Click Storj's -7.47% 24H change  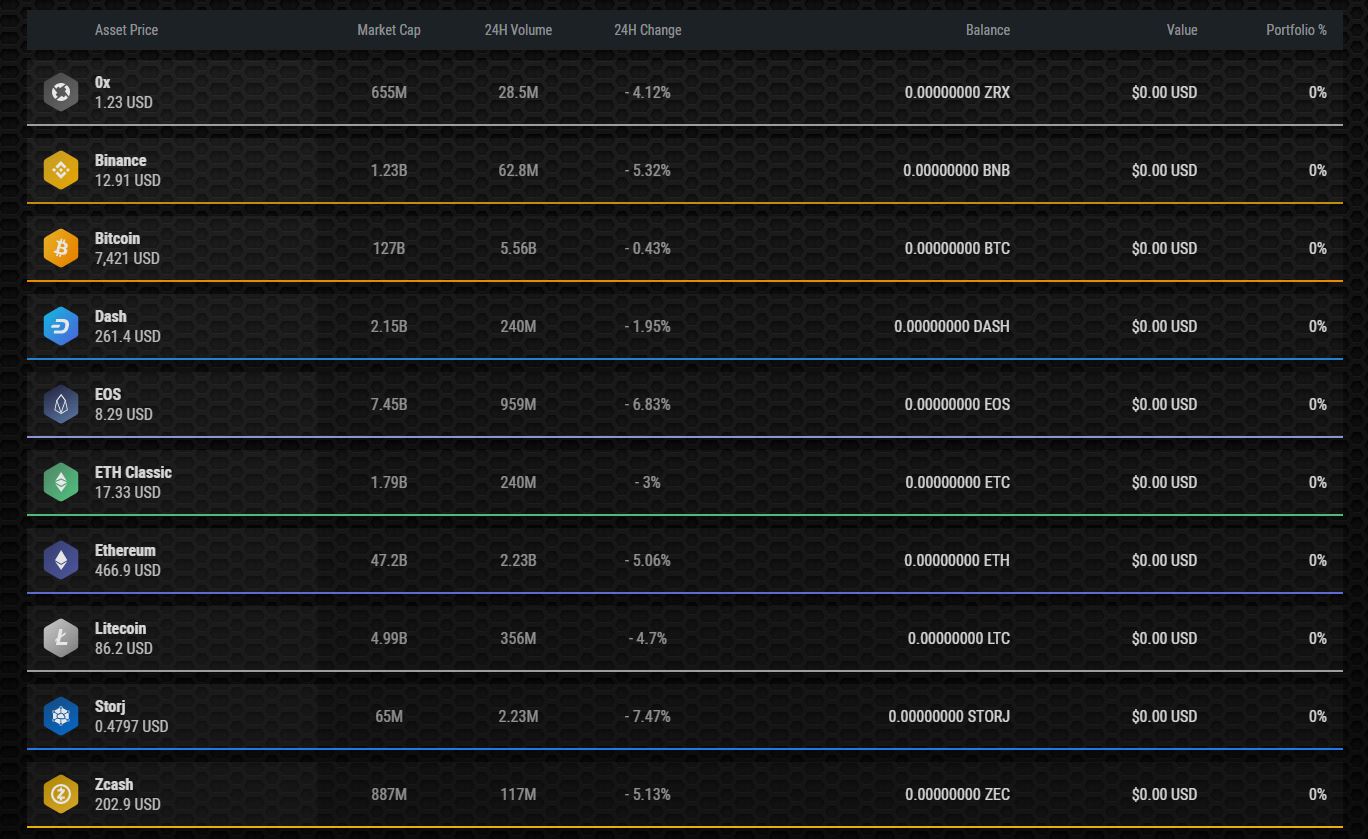648,716
